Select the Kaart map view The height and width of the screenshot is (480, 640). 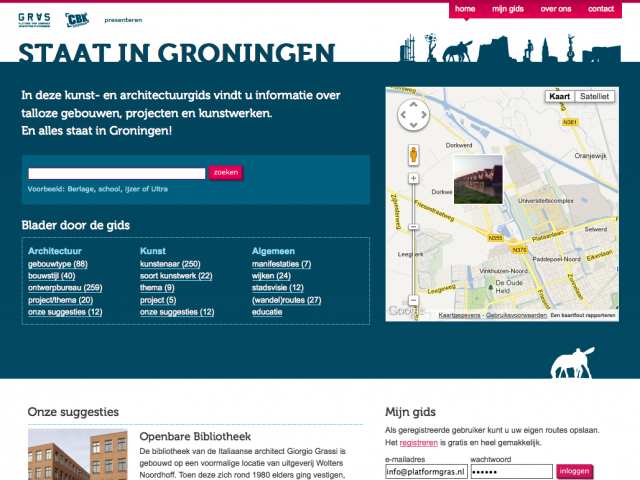pos(559,97)
